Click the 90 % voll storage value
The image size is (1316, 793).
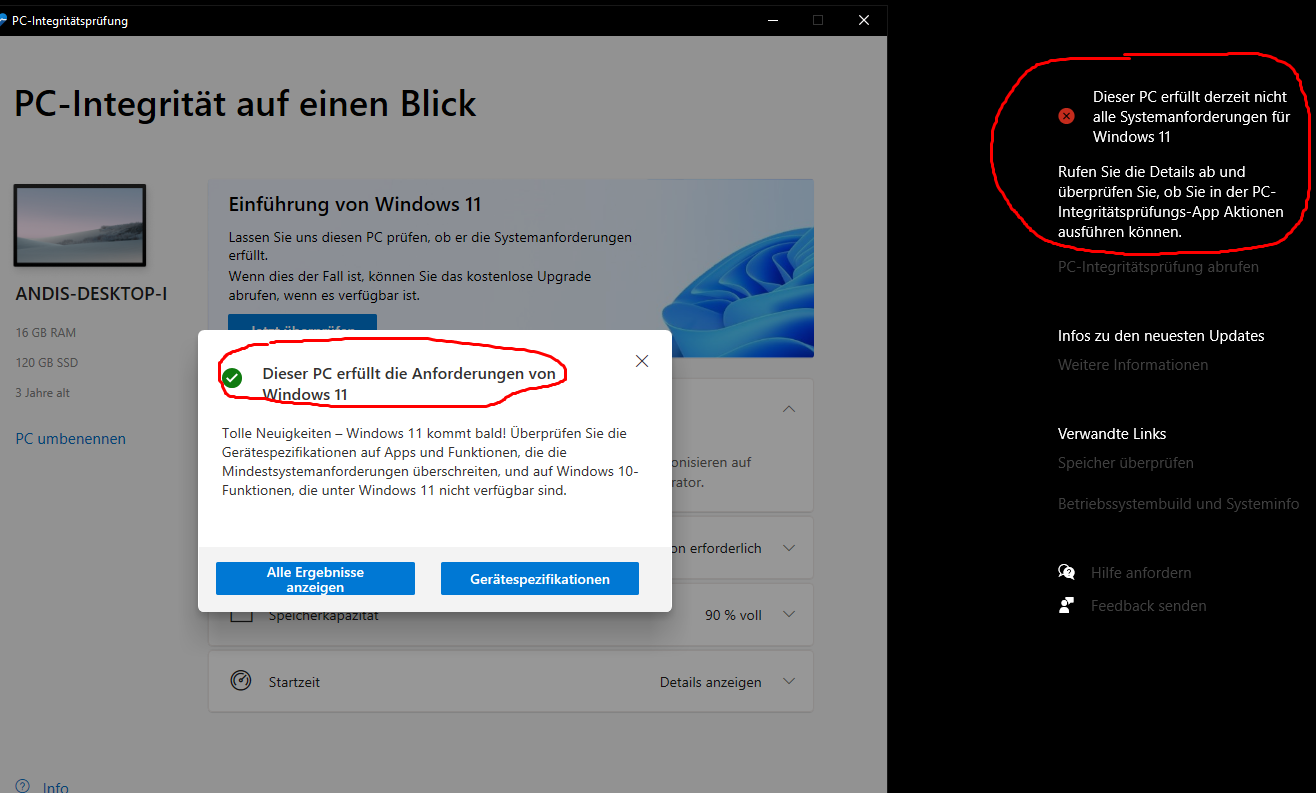tap(733, 615)
